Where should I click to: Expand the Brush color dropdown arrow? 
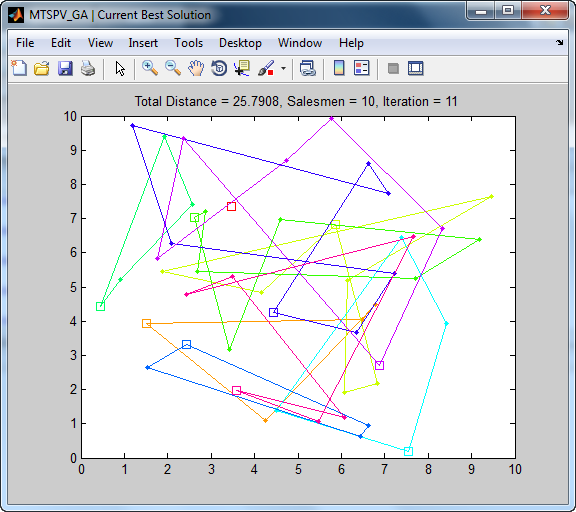[x=283, y=68]
